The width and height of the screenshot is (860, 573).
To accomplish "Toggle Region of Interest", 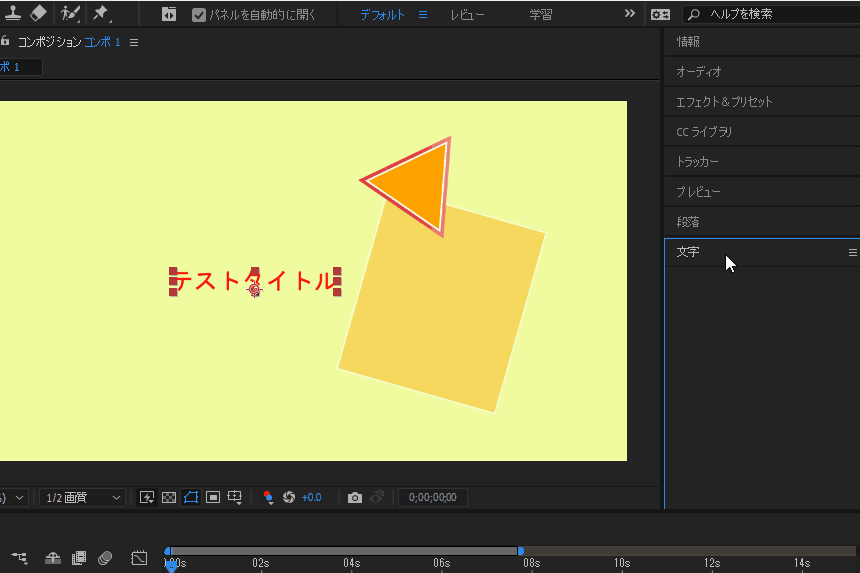I will (213, 497).
